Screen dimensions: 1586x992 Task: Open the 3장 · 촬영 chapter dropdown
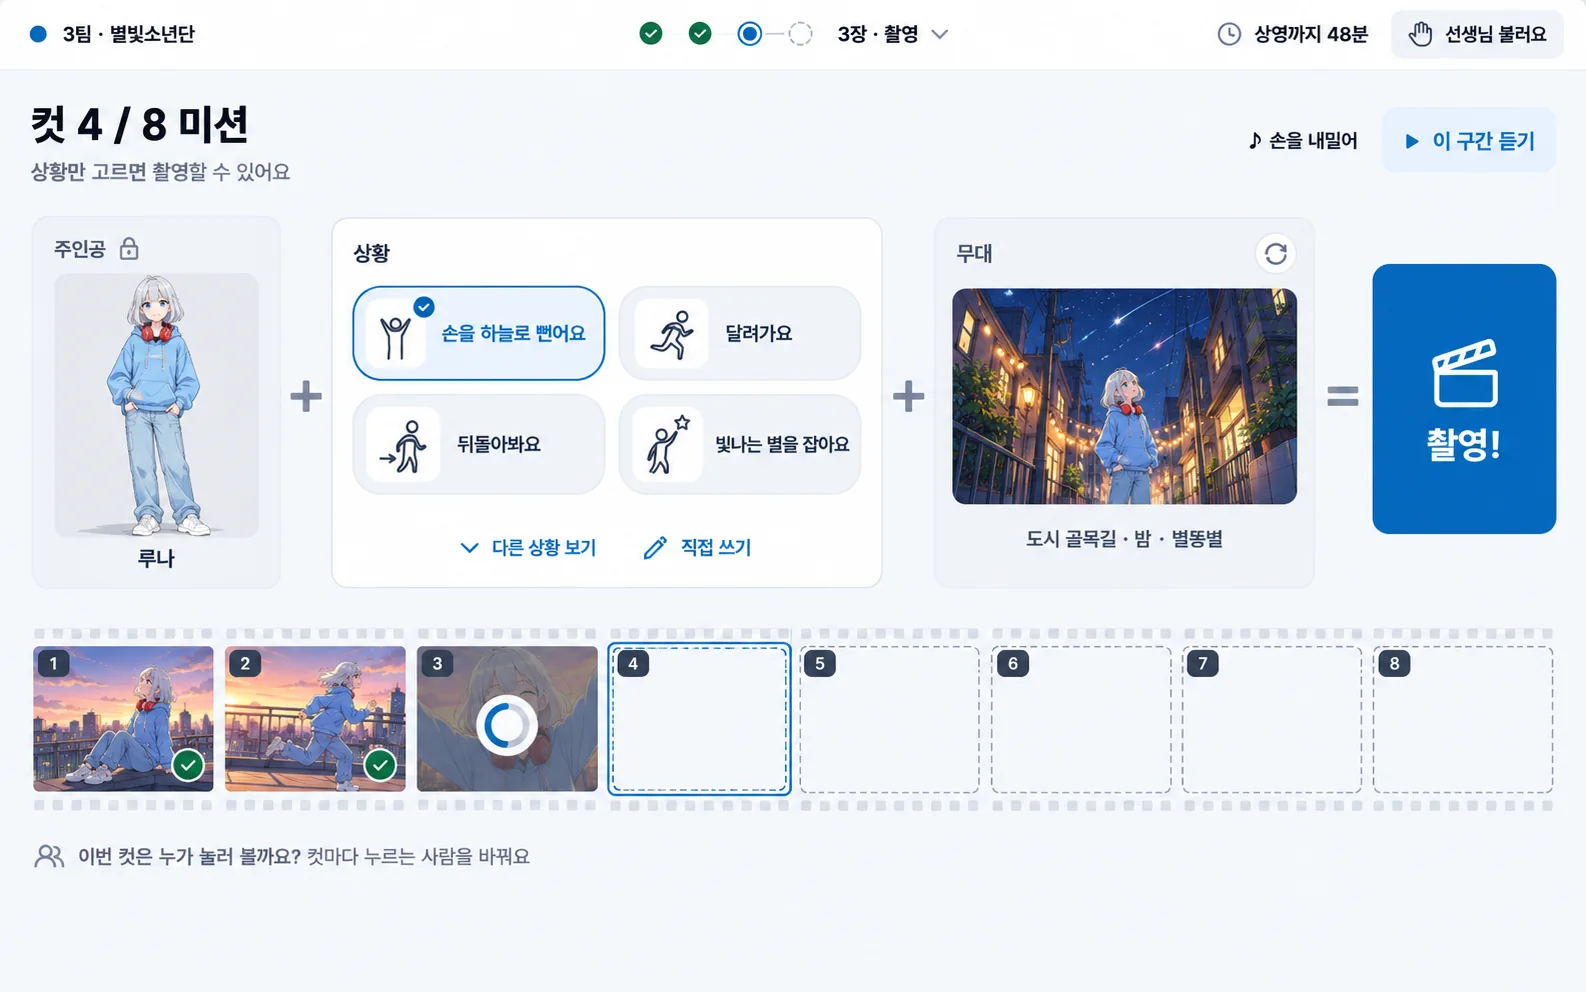click(x=893, y=34)
